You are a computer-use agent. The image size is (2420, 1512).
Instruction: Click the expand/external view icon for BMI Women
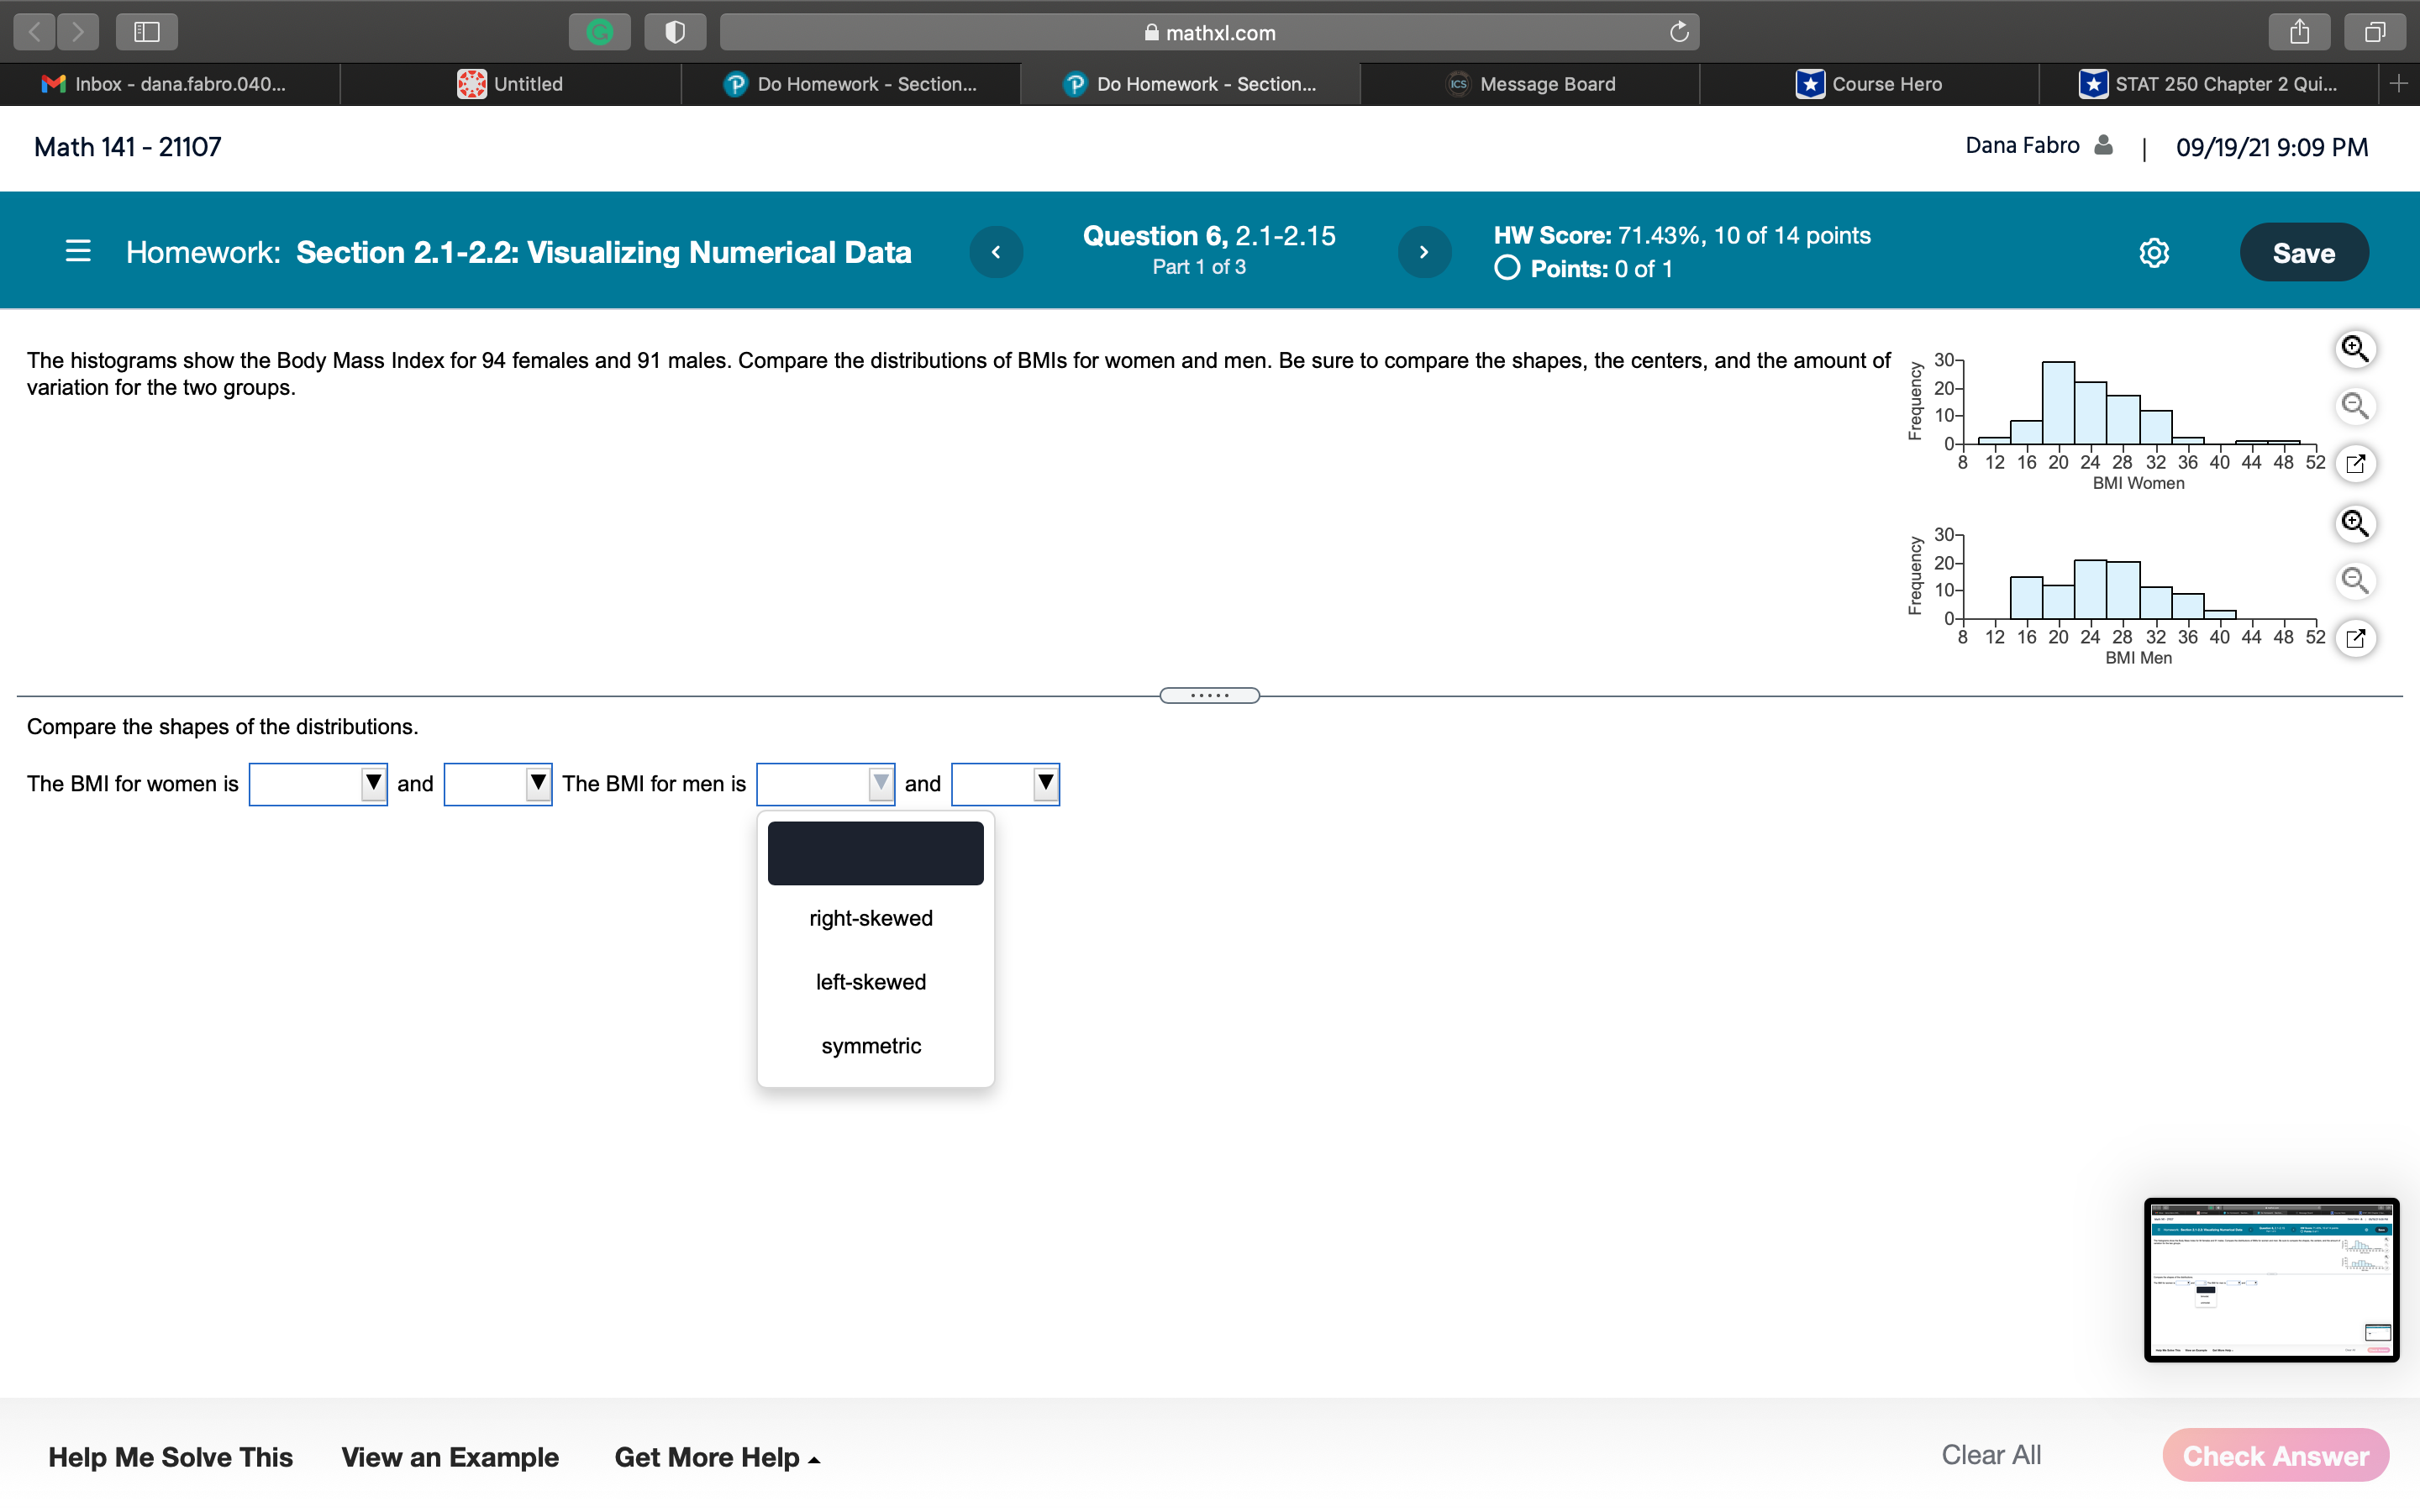[2355, 465]
